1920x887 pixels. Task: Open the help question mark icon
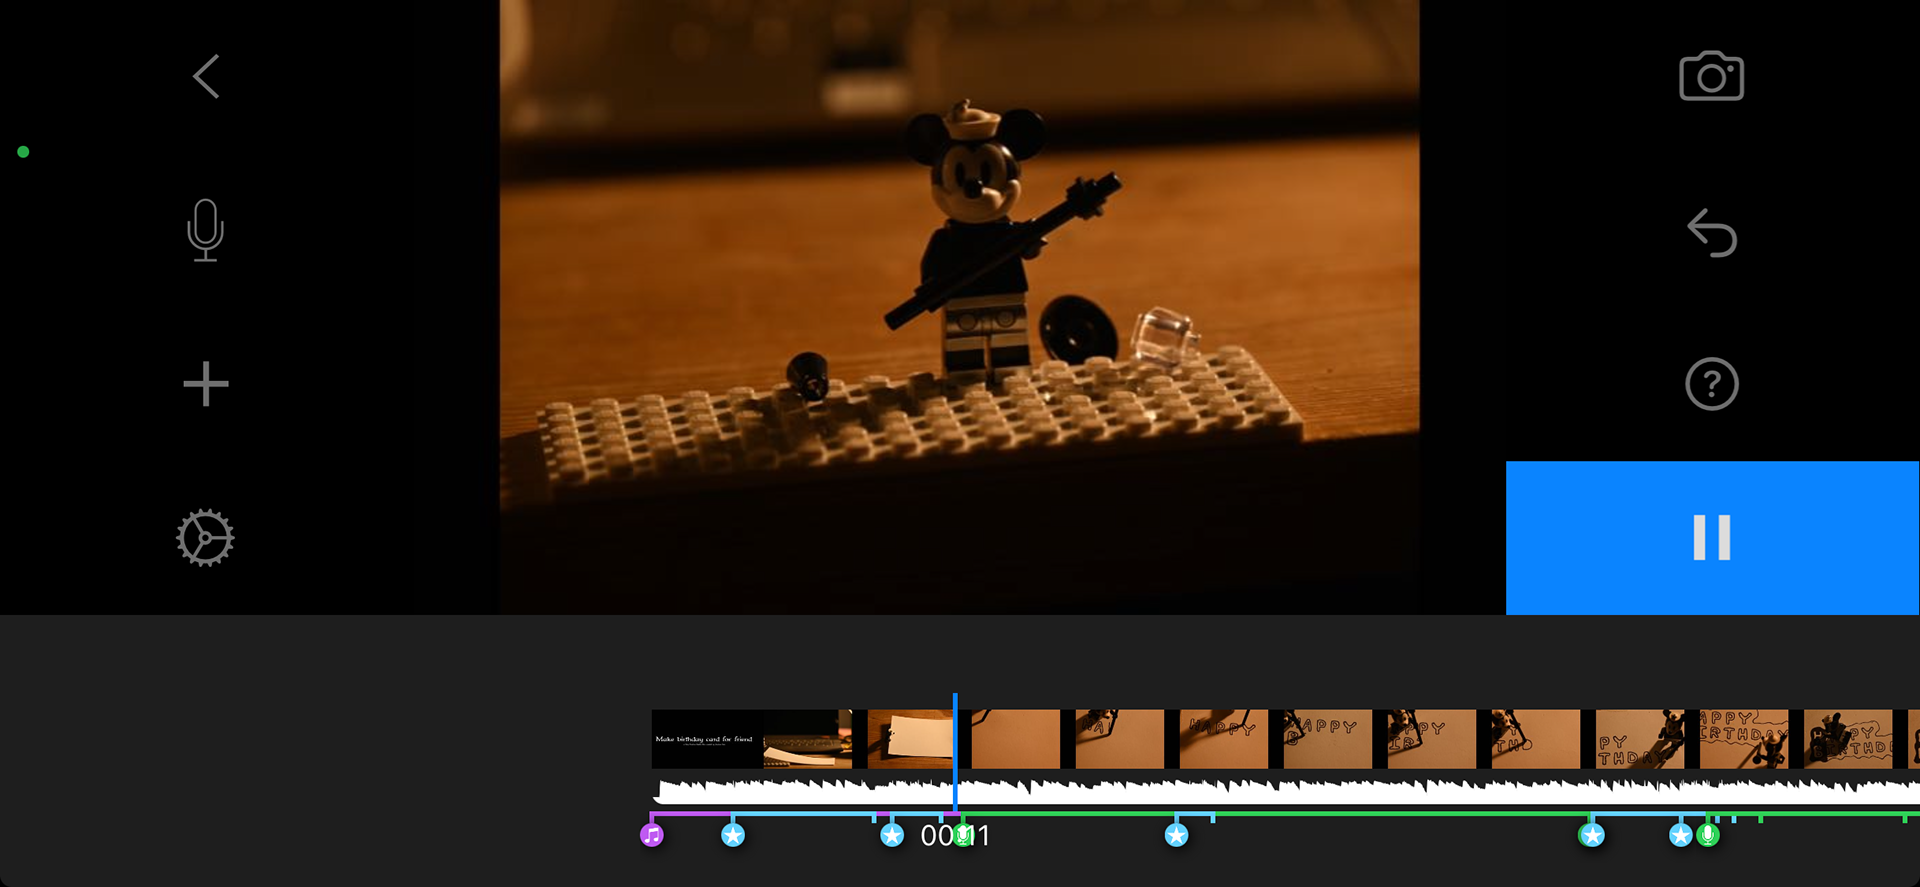(1712, 384)
